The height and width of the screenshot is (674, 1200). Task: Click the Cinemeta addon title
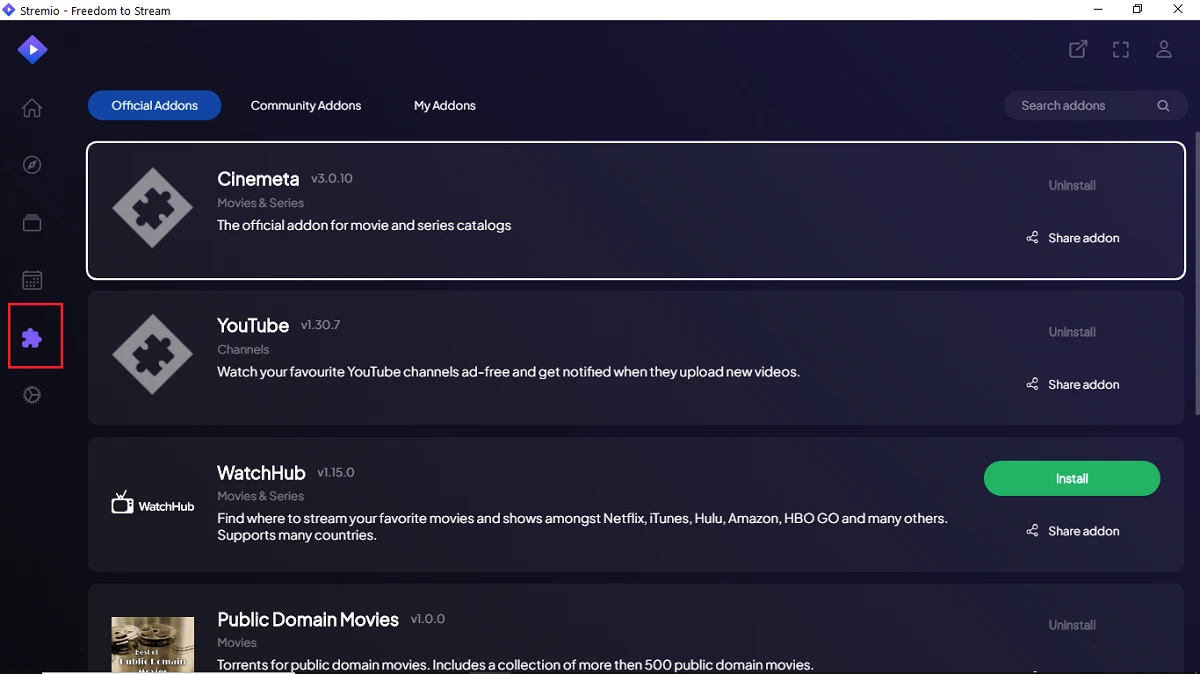coord(258,179)
